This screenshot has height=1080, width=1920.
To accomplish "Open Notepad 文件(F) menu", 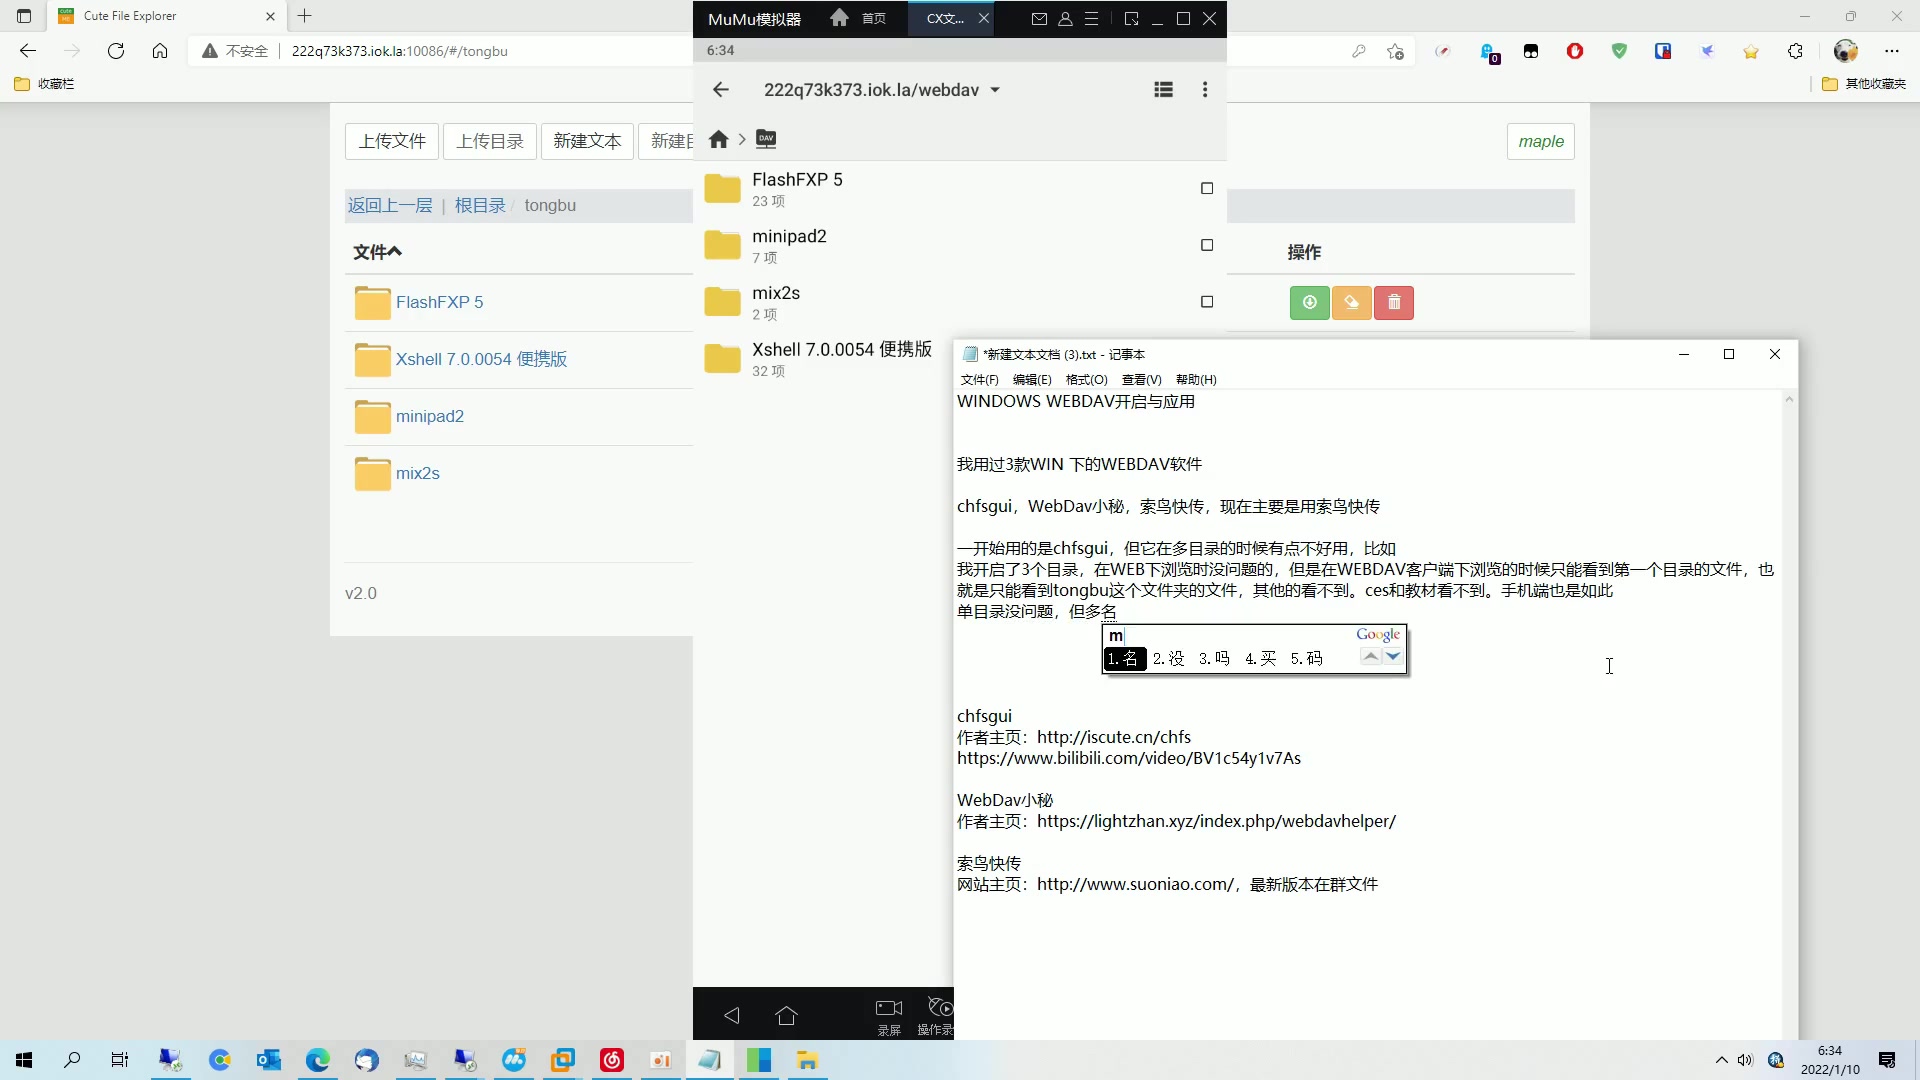I will coord(979,380).
